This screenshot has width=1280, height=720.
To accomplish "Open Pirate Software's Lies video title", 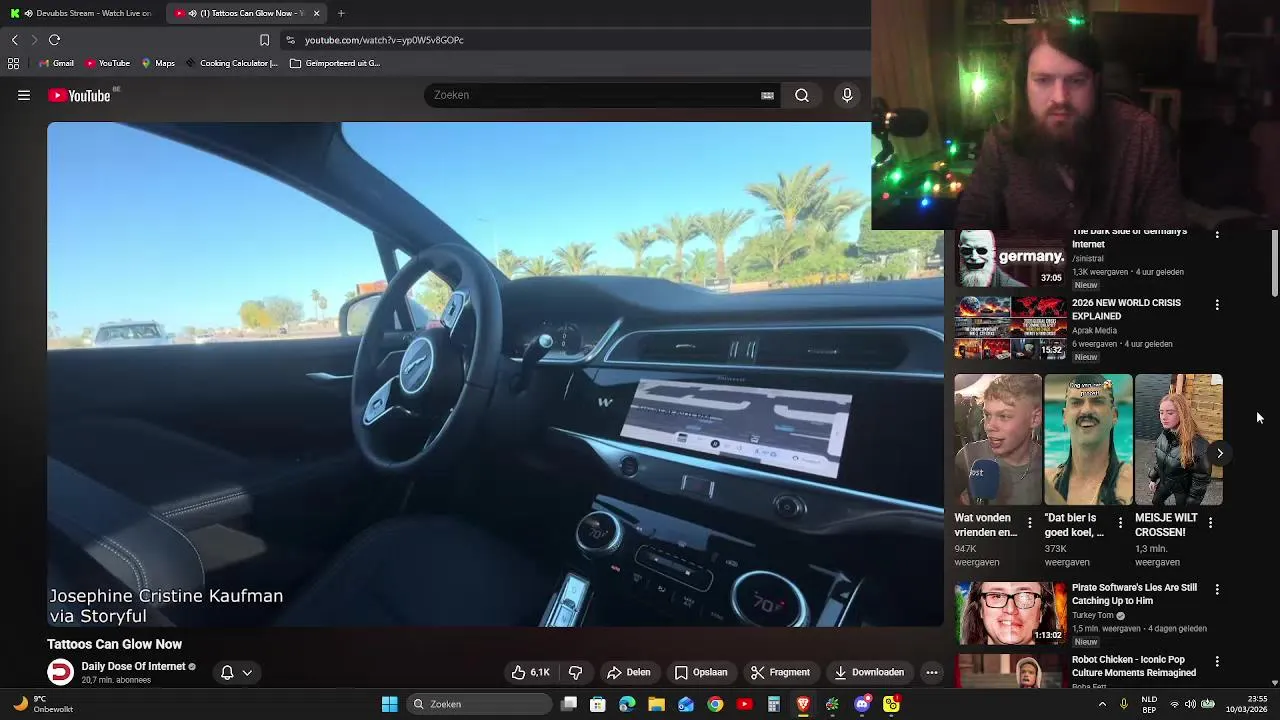I will (1134, 594).
